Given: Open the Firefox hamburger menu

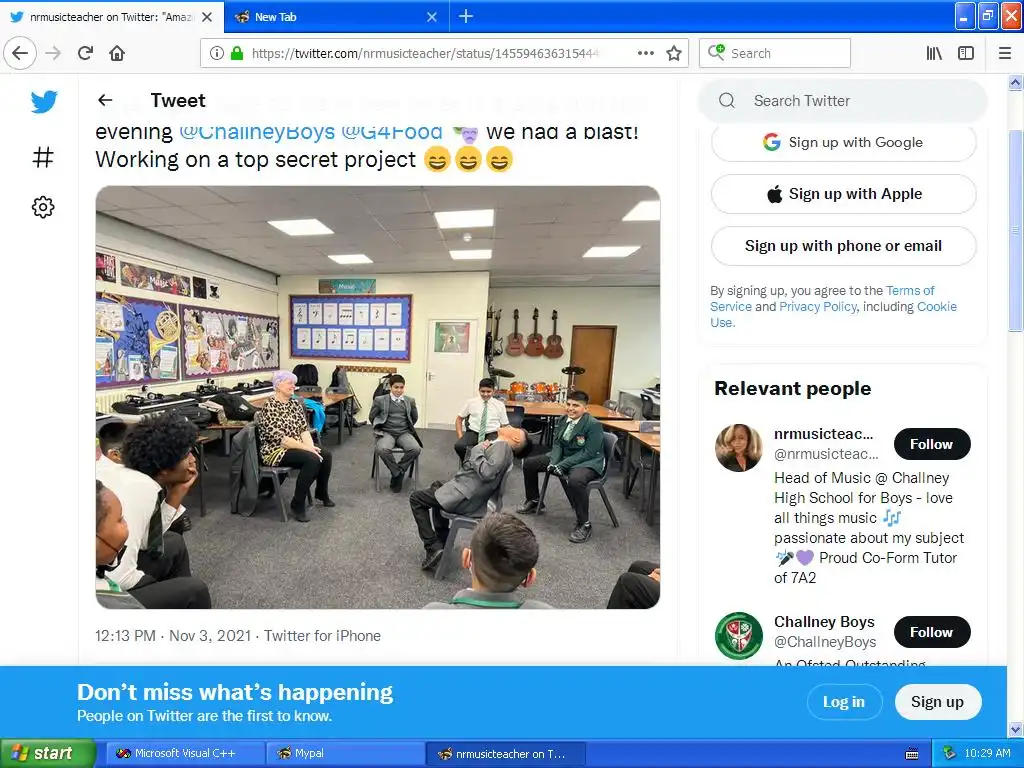Looking at the screenshot, I should [x=1005, y=53].
